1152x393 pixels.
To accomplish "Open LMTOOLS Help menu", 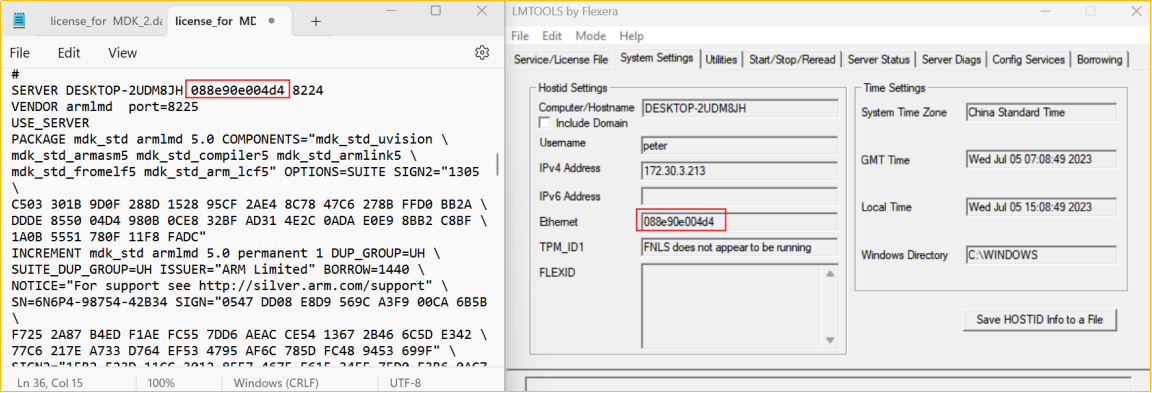I will pos(631,35).
